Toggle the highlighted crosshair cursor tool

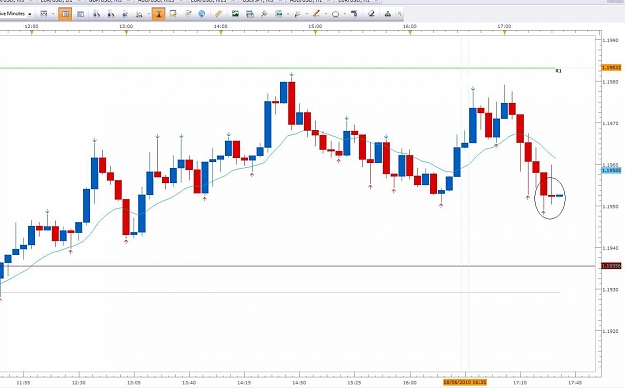(x=158, y=14)
